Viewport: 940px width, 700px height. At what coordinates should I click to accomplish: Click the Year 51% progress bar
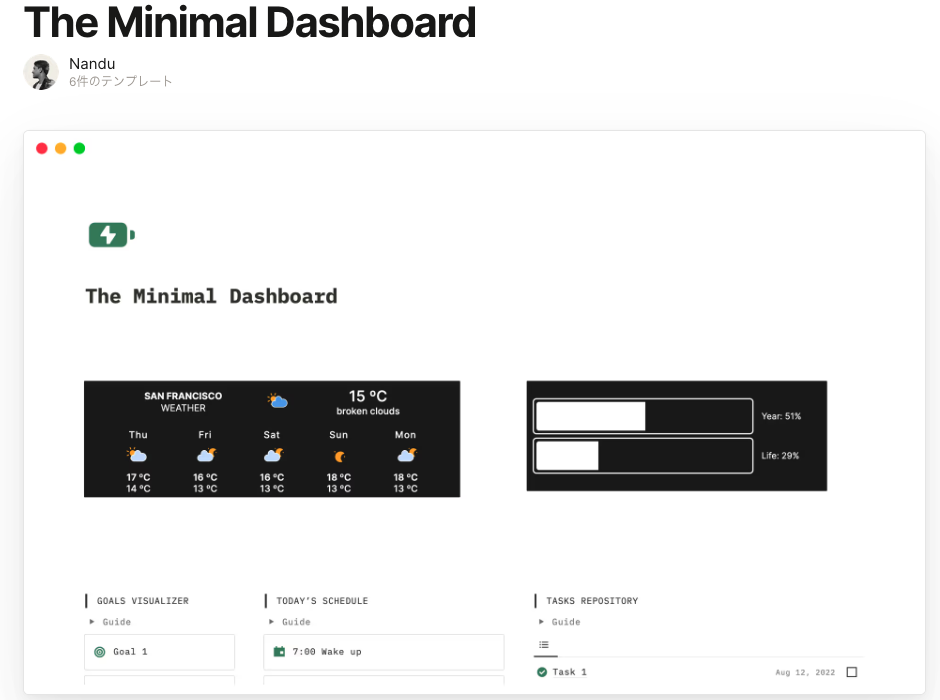[643, 416]
